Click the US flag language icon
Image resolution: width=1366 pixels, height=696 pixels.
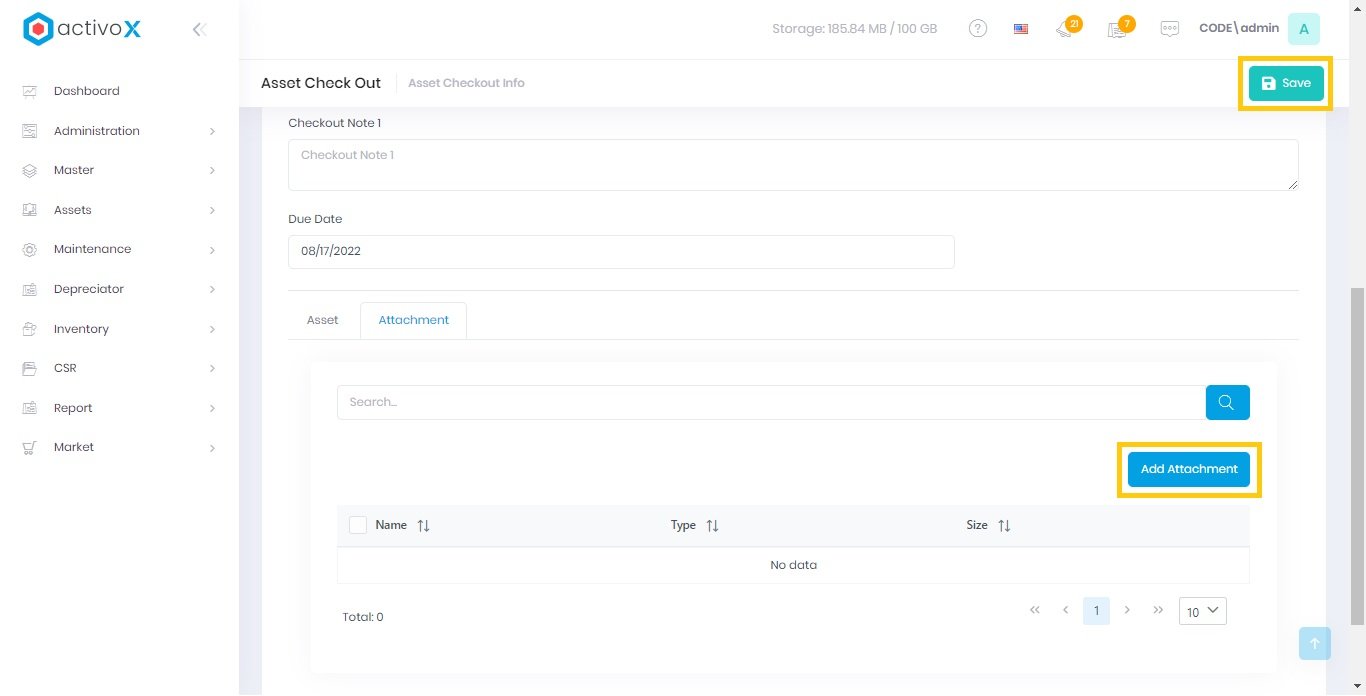(x=1021, y=29)
